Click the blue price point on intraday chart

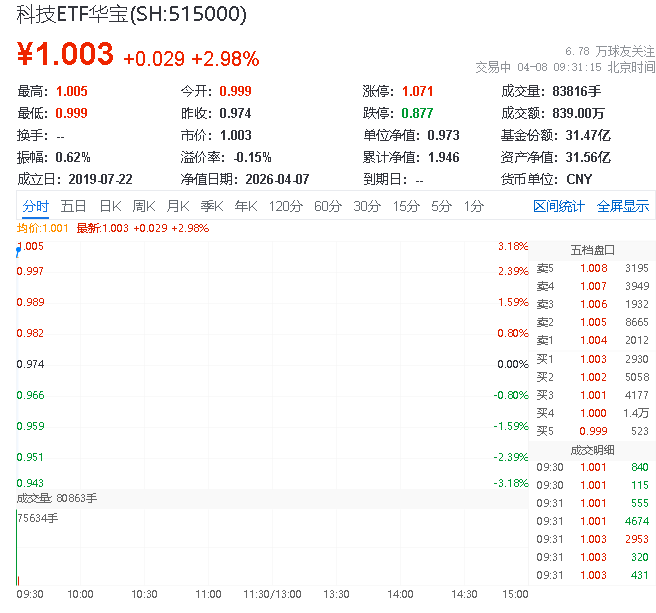coord(18,250)
